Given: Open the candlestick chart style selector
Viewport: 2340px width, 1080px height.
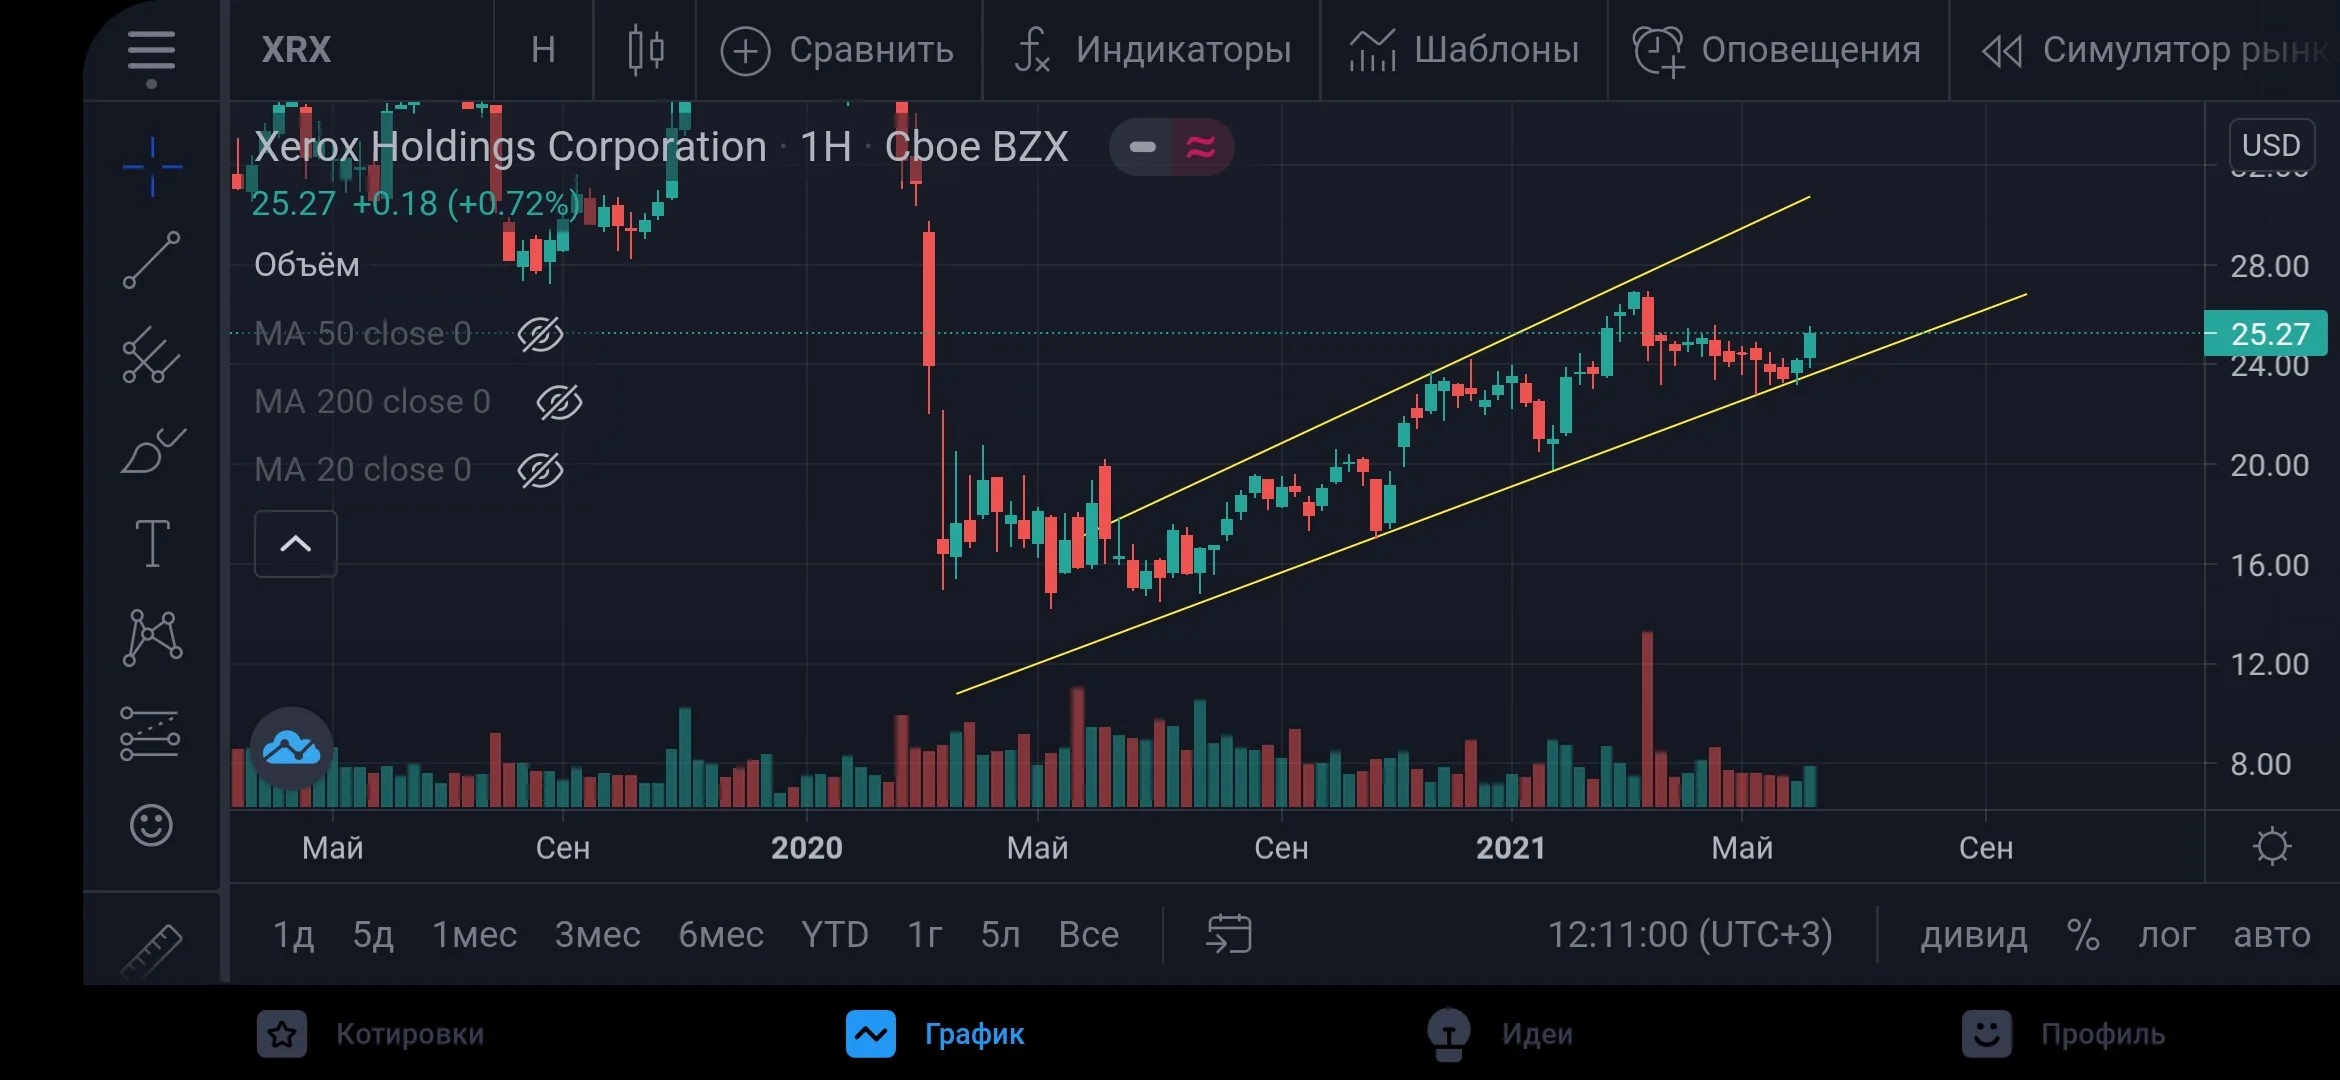Looking at the screenshot, I should (645, 50).
